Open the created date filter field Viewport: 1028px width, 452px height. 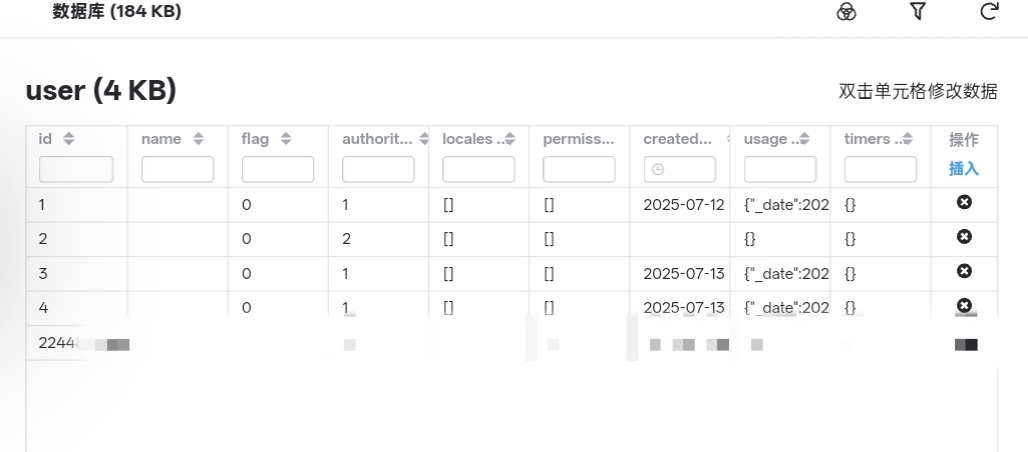[680, 169]
